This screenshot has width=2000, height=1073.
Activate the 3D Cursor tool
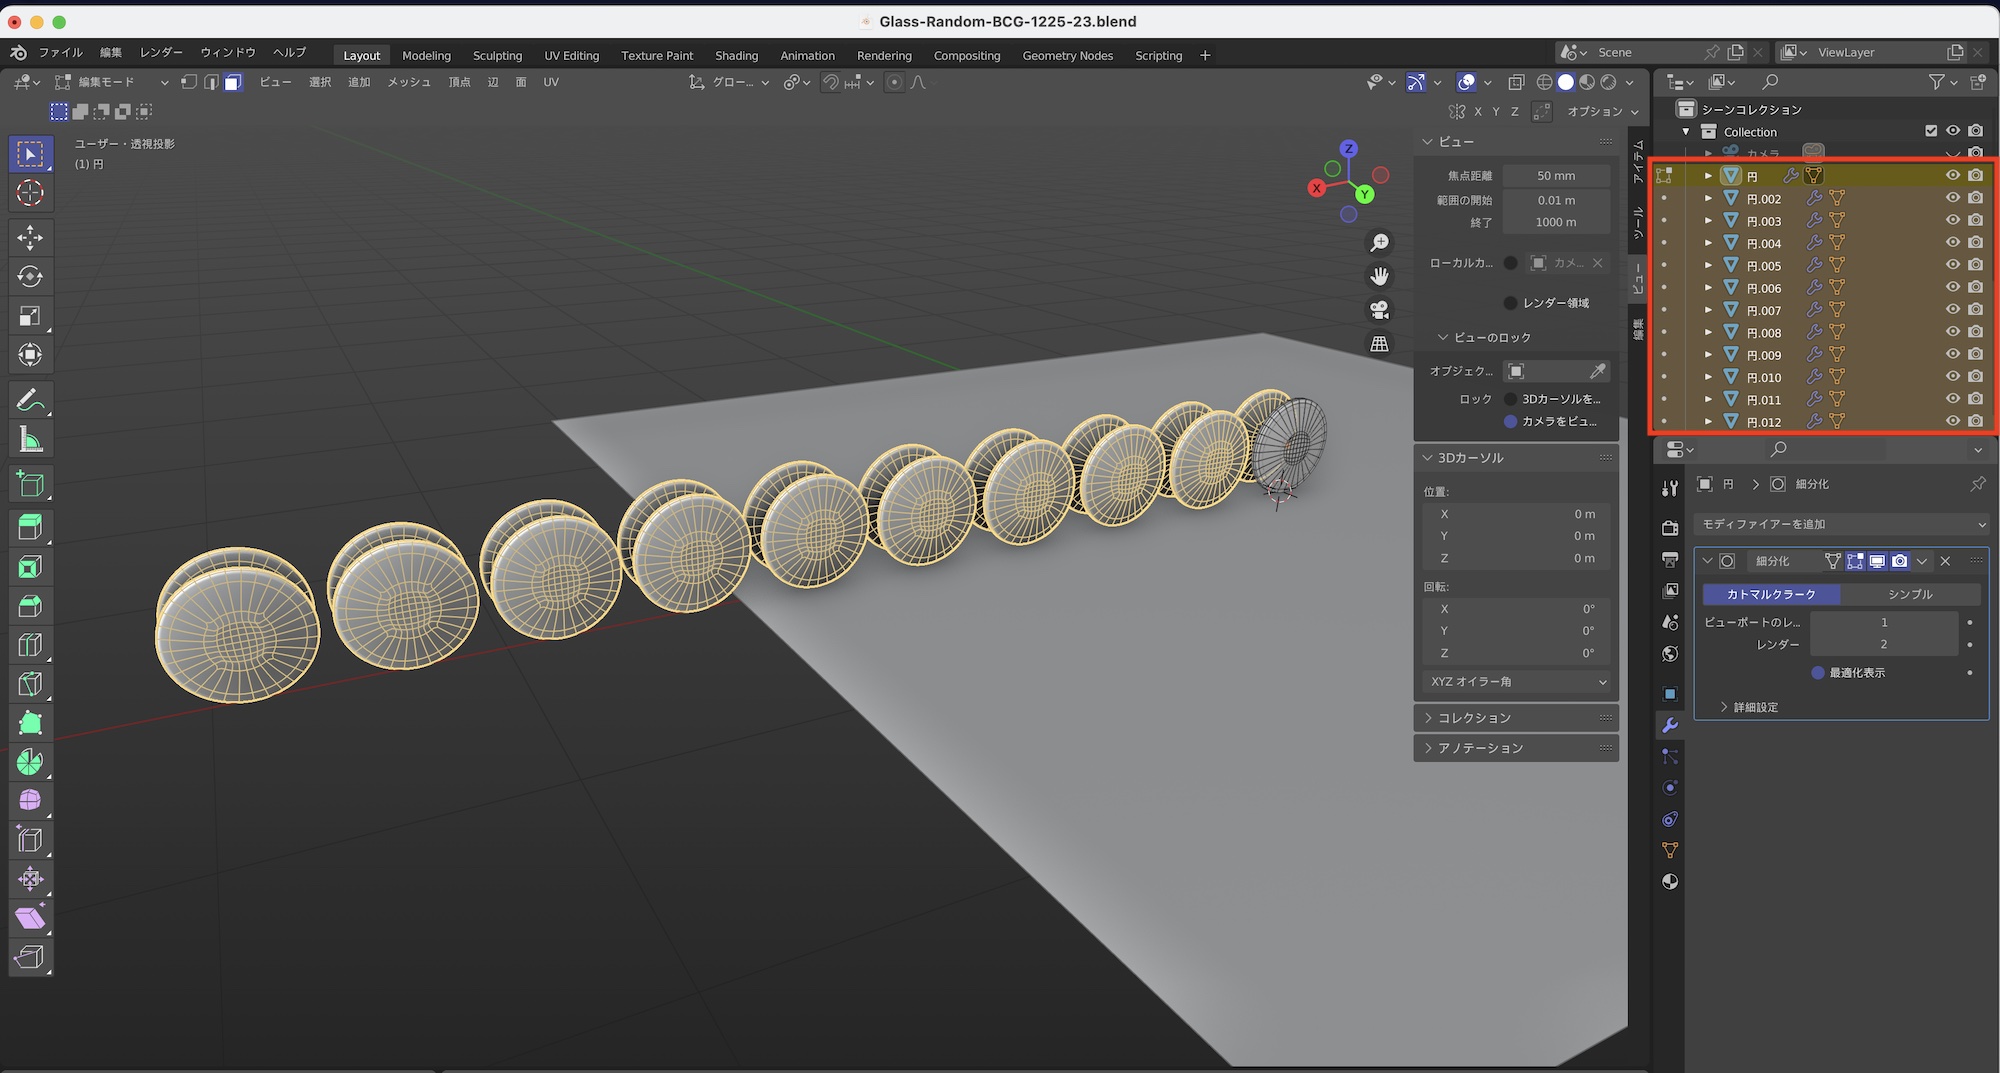click(30, 193)
